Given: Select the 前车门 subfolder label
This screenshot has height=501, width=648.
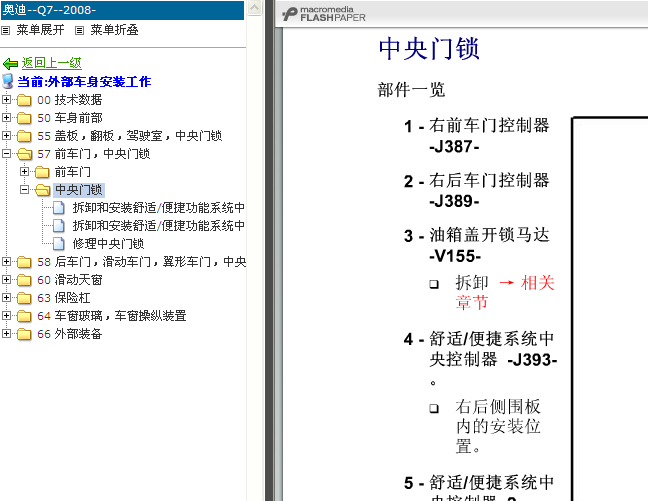Looking at the screenshot, I should [x=72, y=172].
